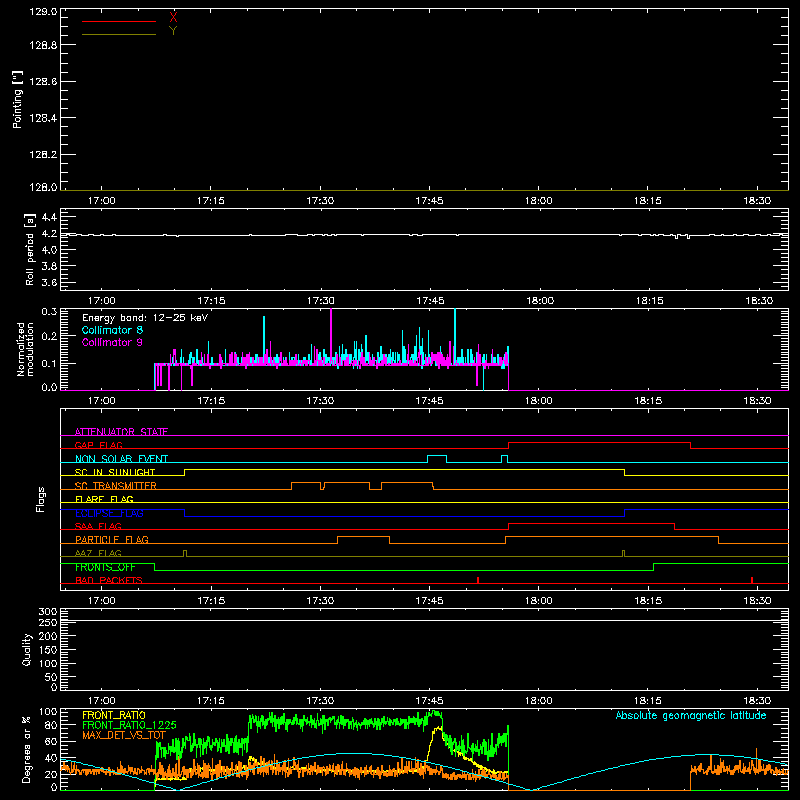This screenshot has height=800, width=800.
Task: Select the Collimator 8 legend entry
Action: [x=112, y=330]
